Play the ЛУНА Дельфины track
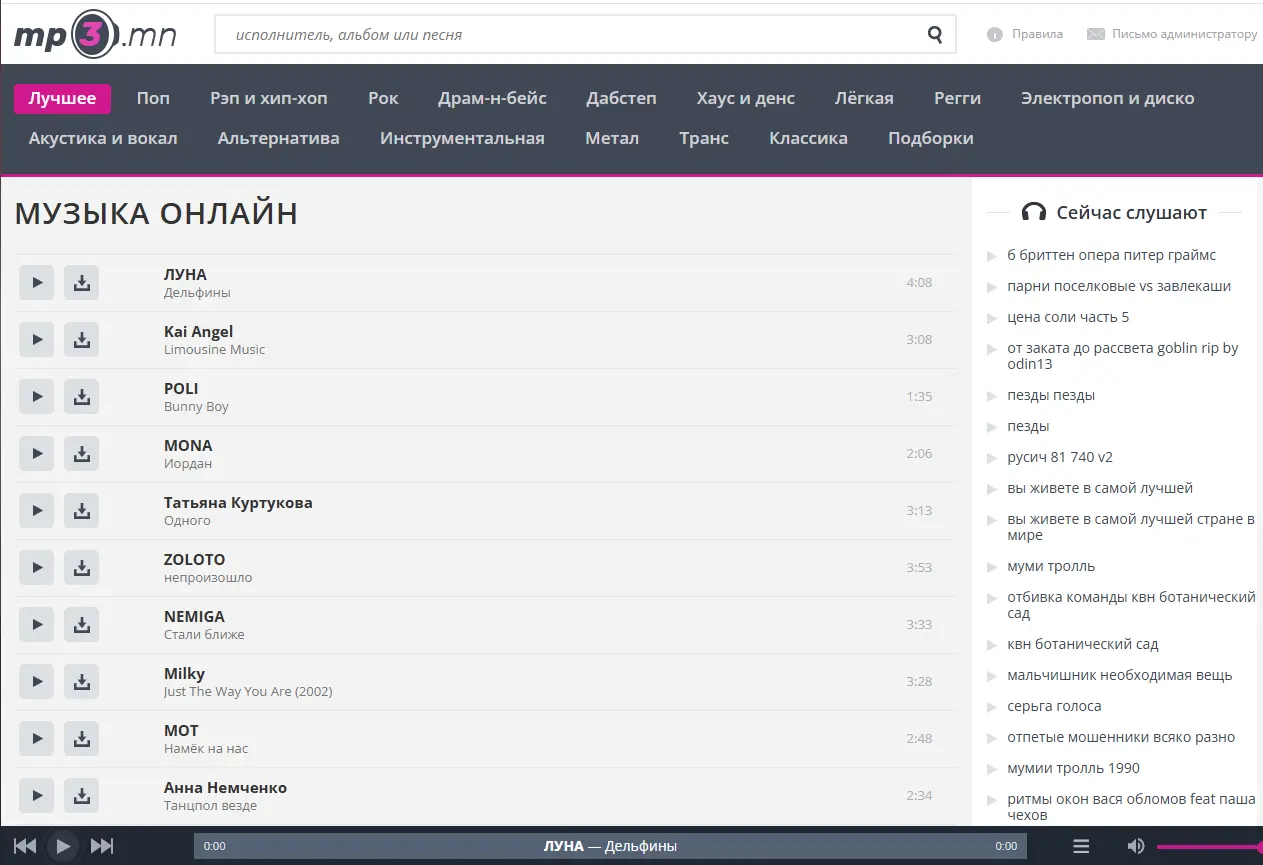 coord(36,283)
